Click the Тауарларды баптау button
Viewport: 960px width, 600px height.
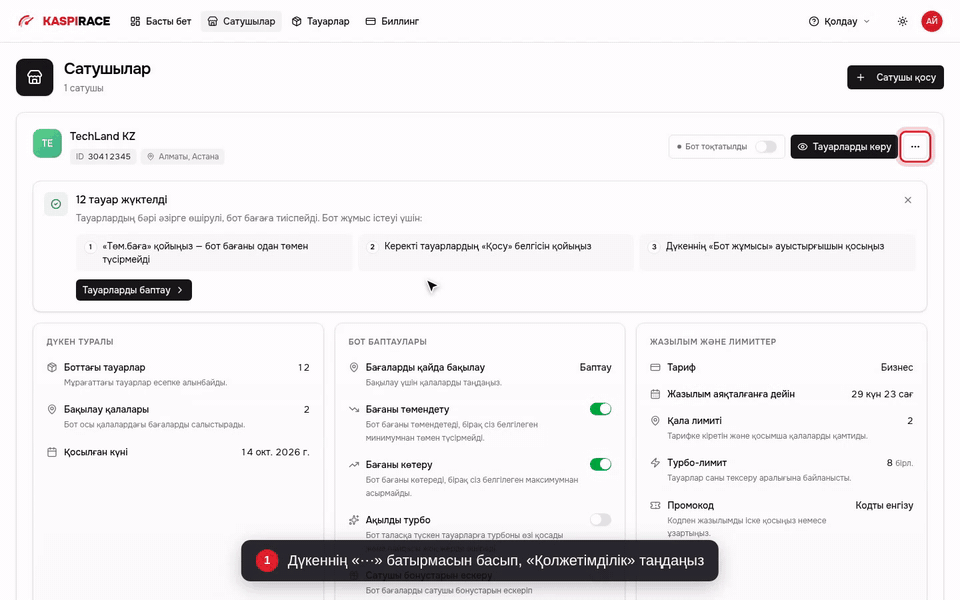click(x=133, y=290)
